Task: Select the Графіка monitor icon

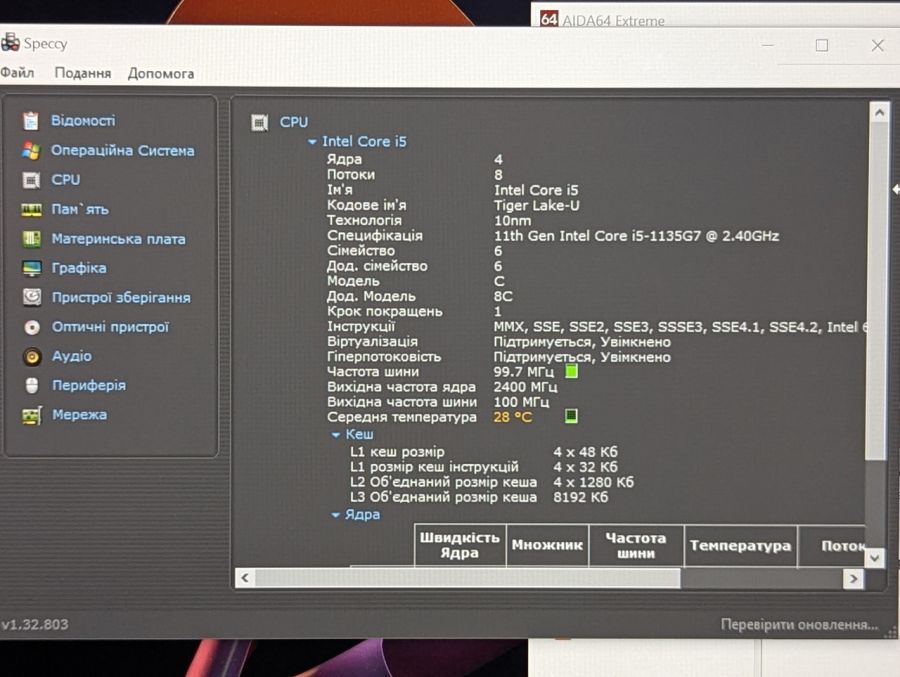Action: click(x=32, y=268)
